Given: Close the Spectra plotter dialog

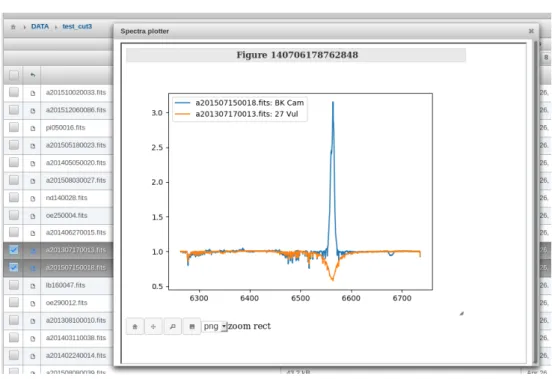Looking at the screenshot, I should tap(531, 31).
